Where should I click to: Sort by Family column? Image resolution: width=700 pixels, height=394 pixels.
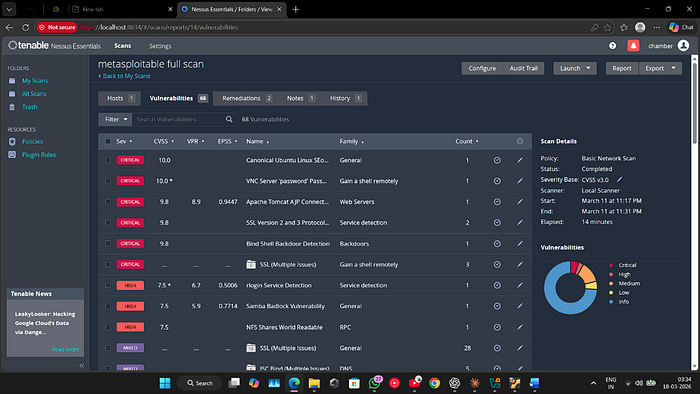point(351,141)
